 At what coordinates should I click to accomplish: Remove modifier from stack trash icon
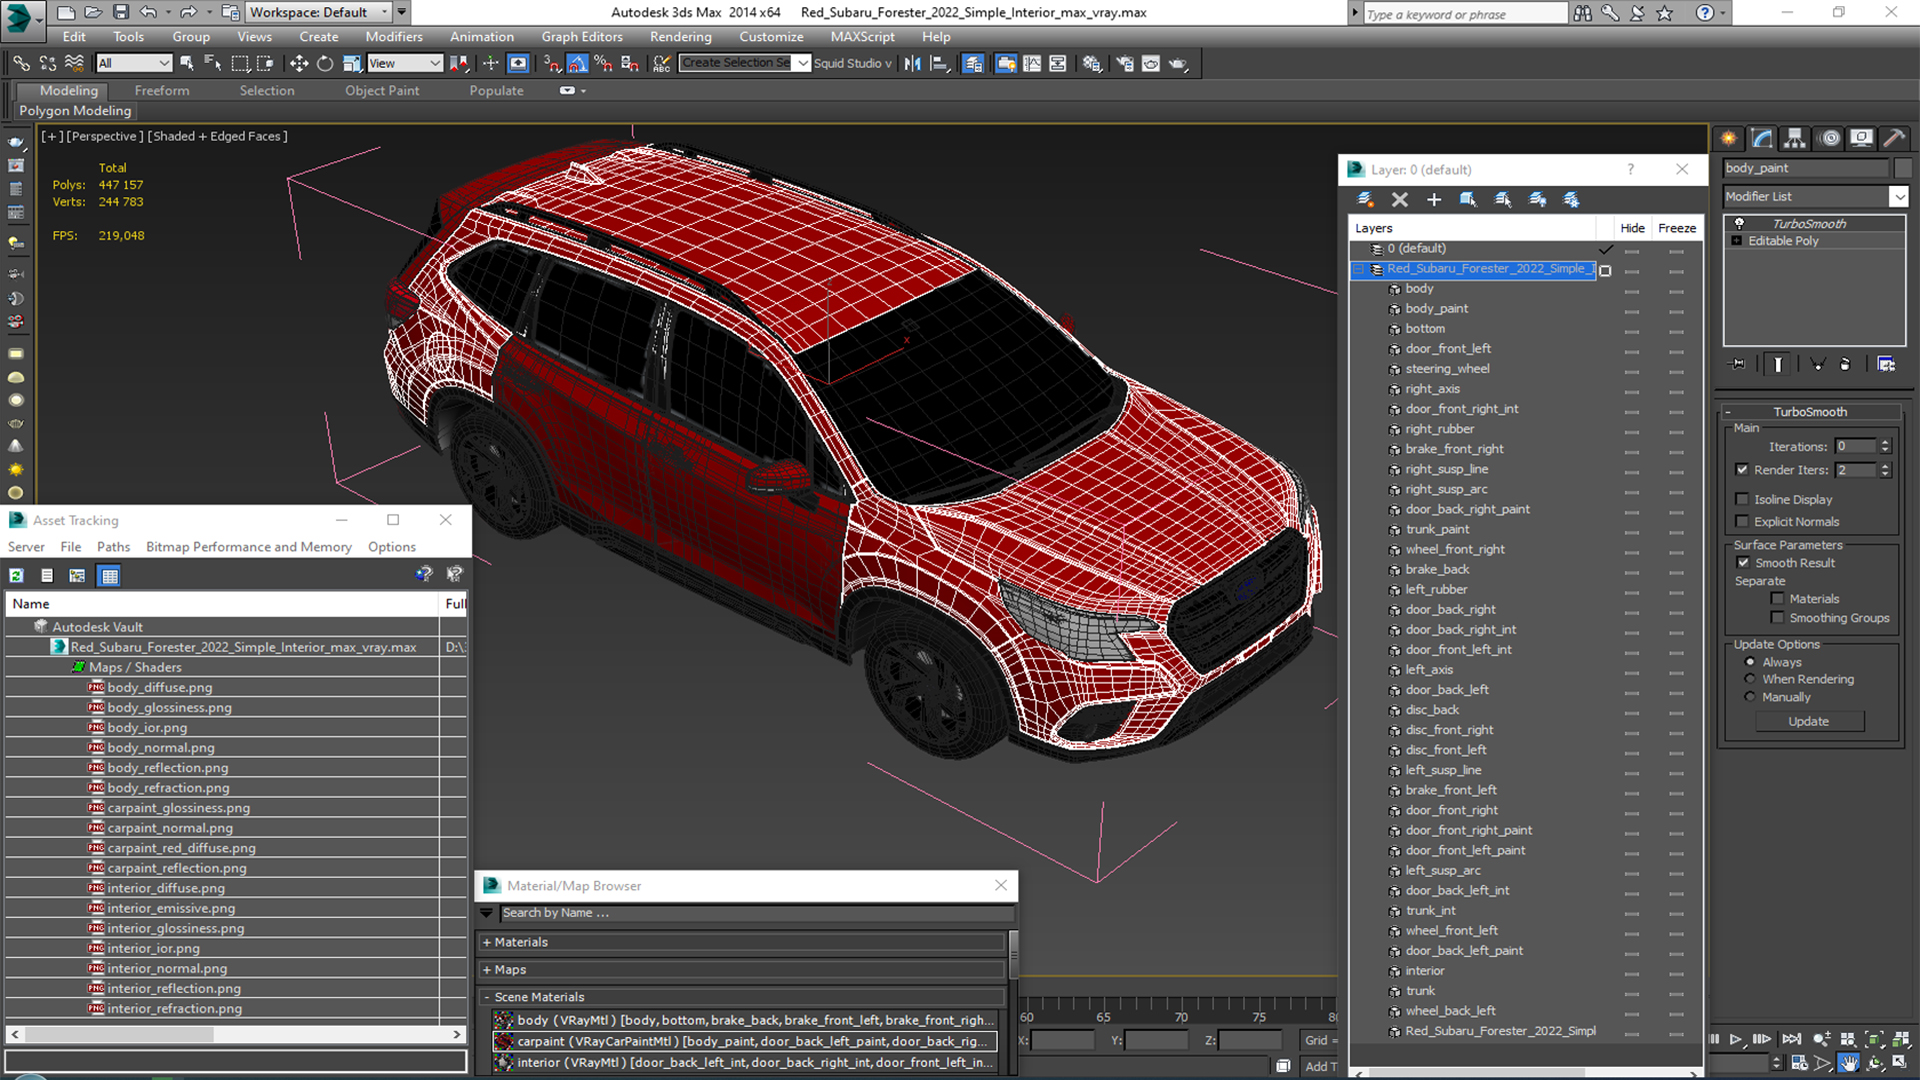(1845, 364)
